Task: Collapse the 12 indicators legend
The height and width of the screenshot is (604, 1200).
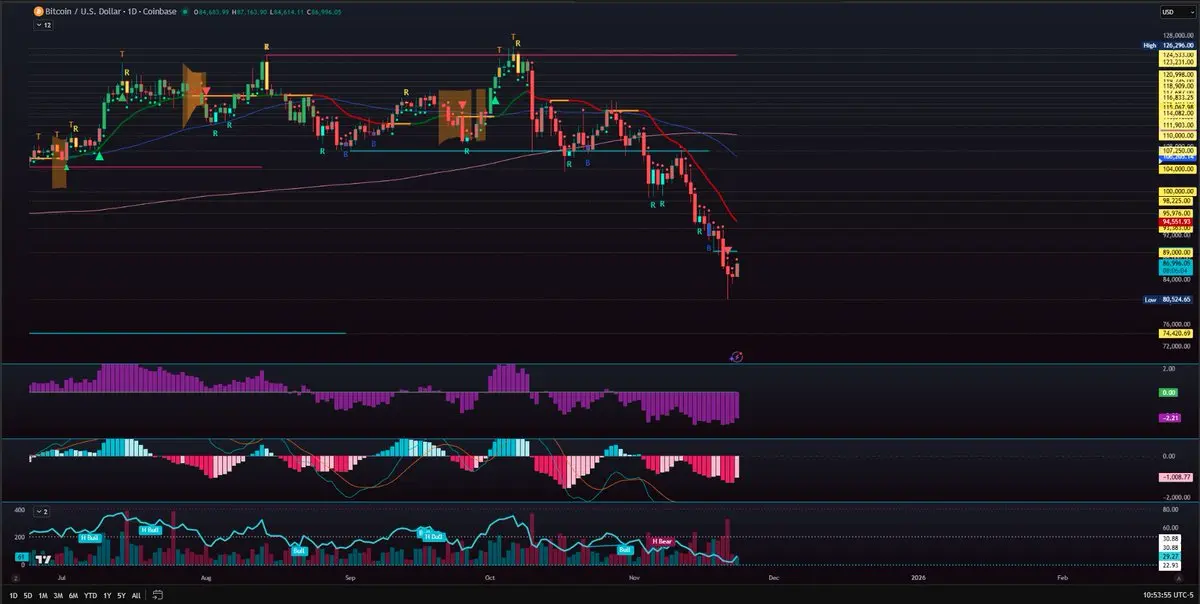Action: pyautogui.click(x=43, y=25)
